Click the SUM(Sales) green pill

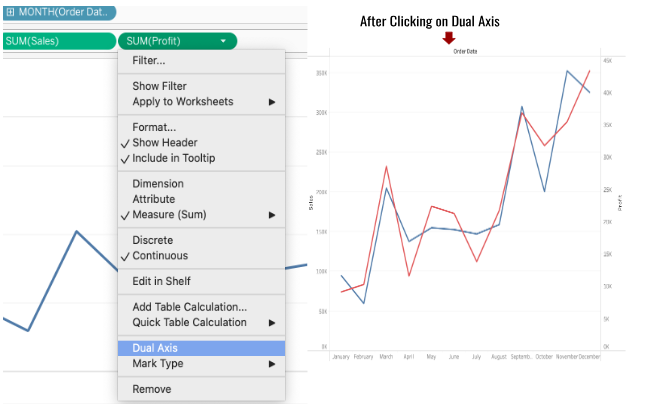coord(58,41)
